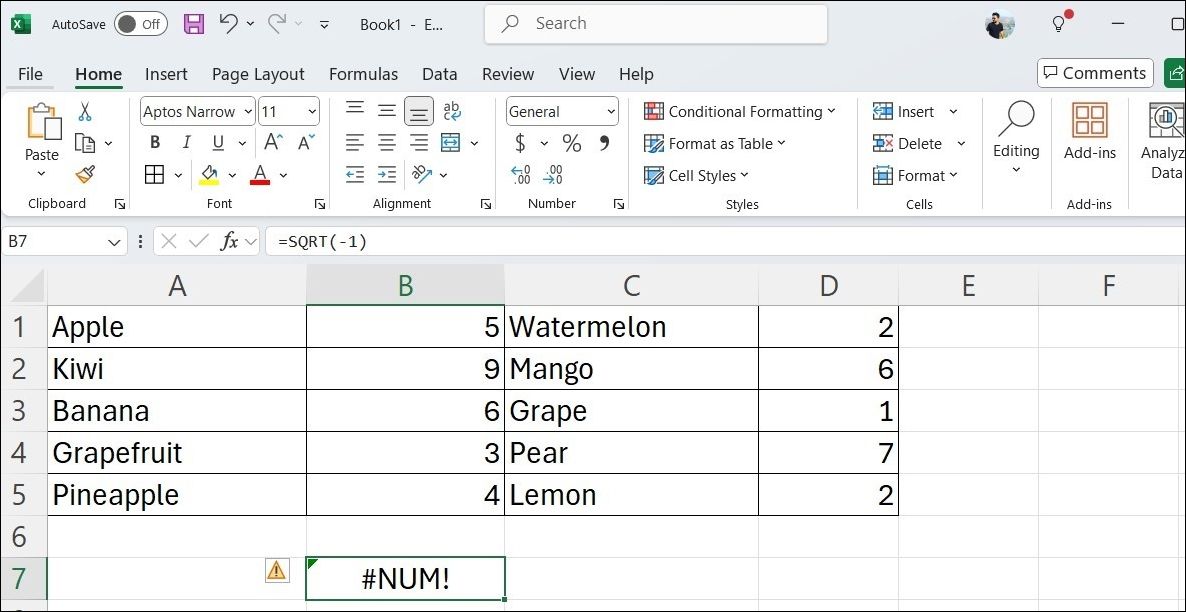Viewport: 1186px width, 612px height.
Task: Toggle Bold formatting
Action: [155, 143]
